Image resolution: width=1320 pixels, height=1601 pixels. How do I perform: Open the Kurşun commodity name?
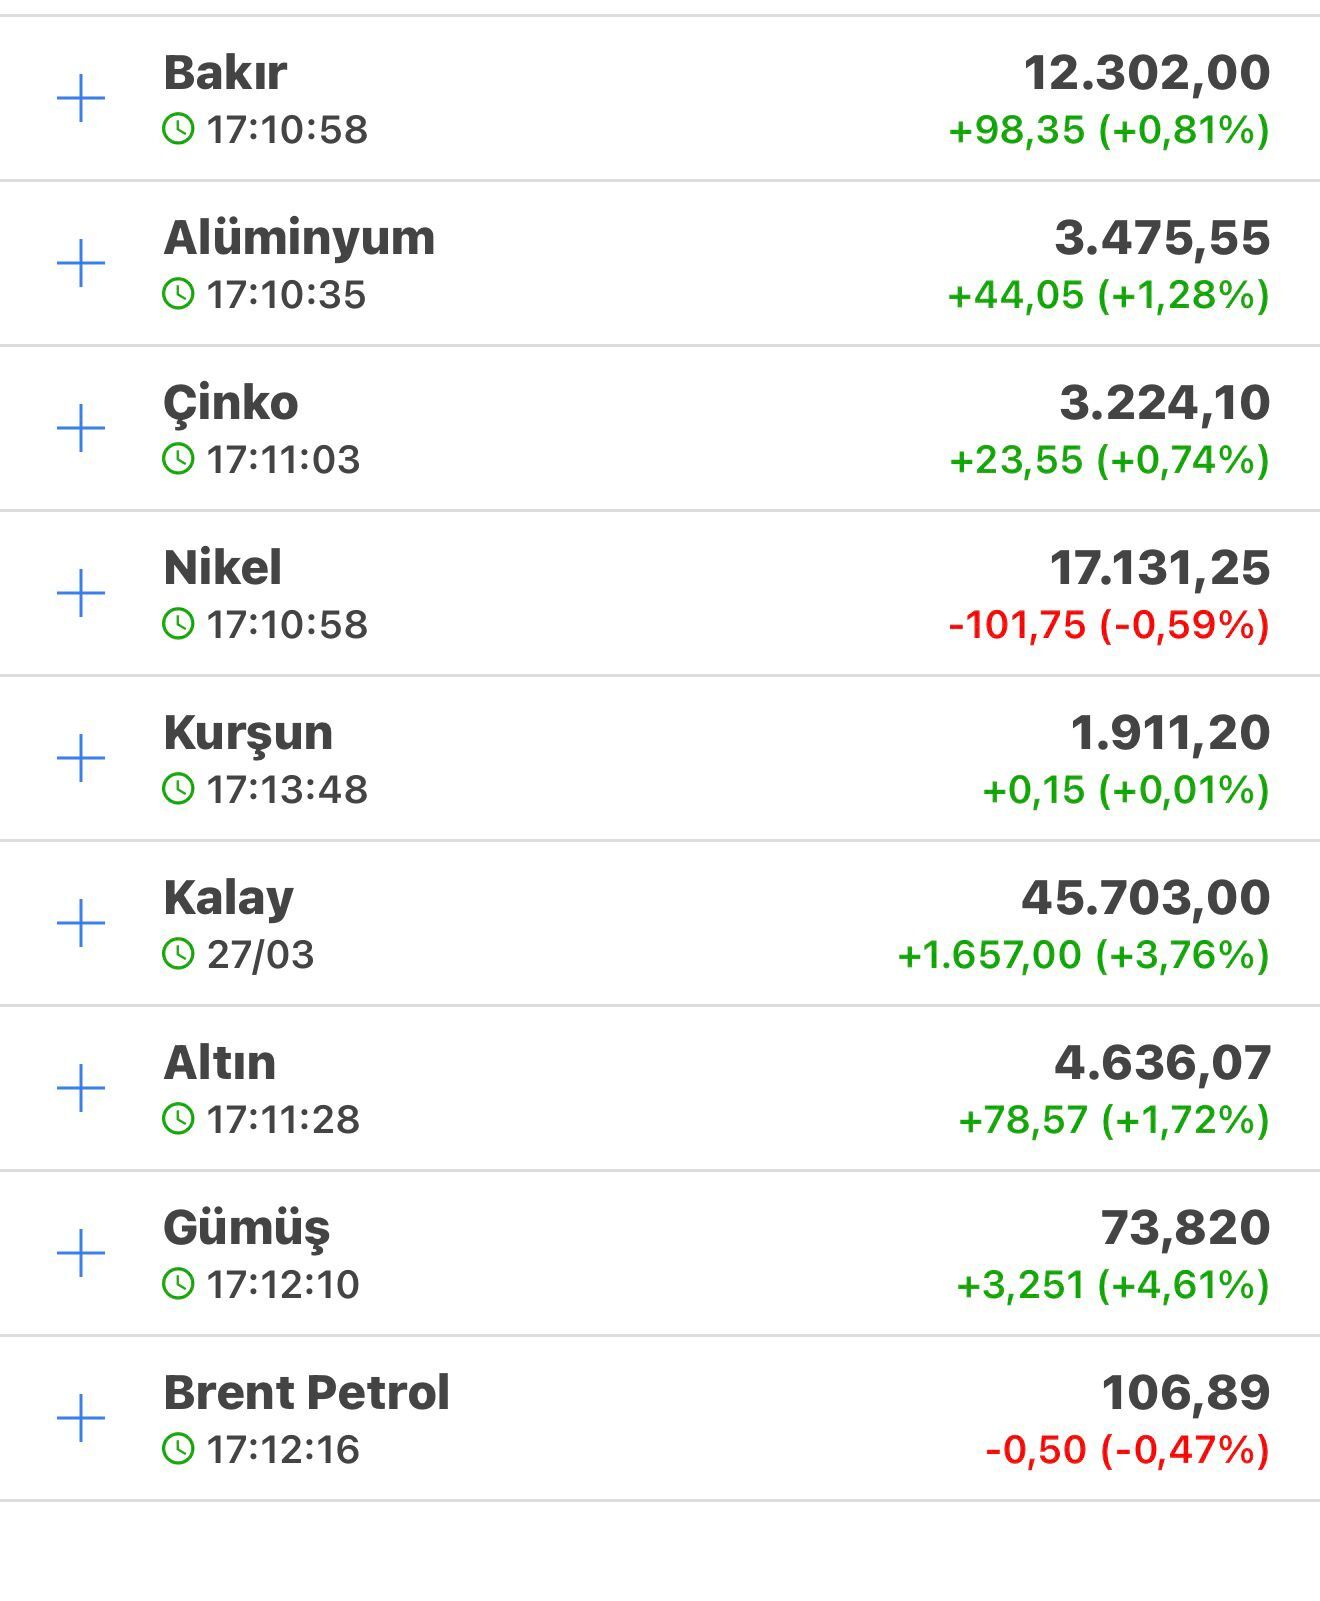pos(248,733)
